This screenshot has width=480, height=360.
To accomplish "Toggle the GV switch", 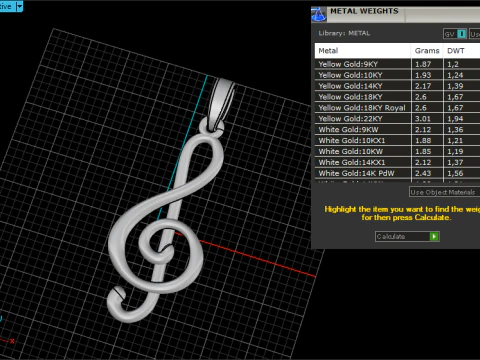I will tap(455, 34).
